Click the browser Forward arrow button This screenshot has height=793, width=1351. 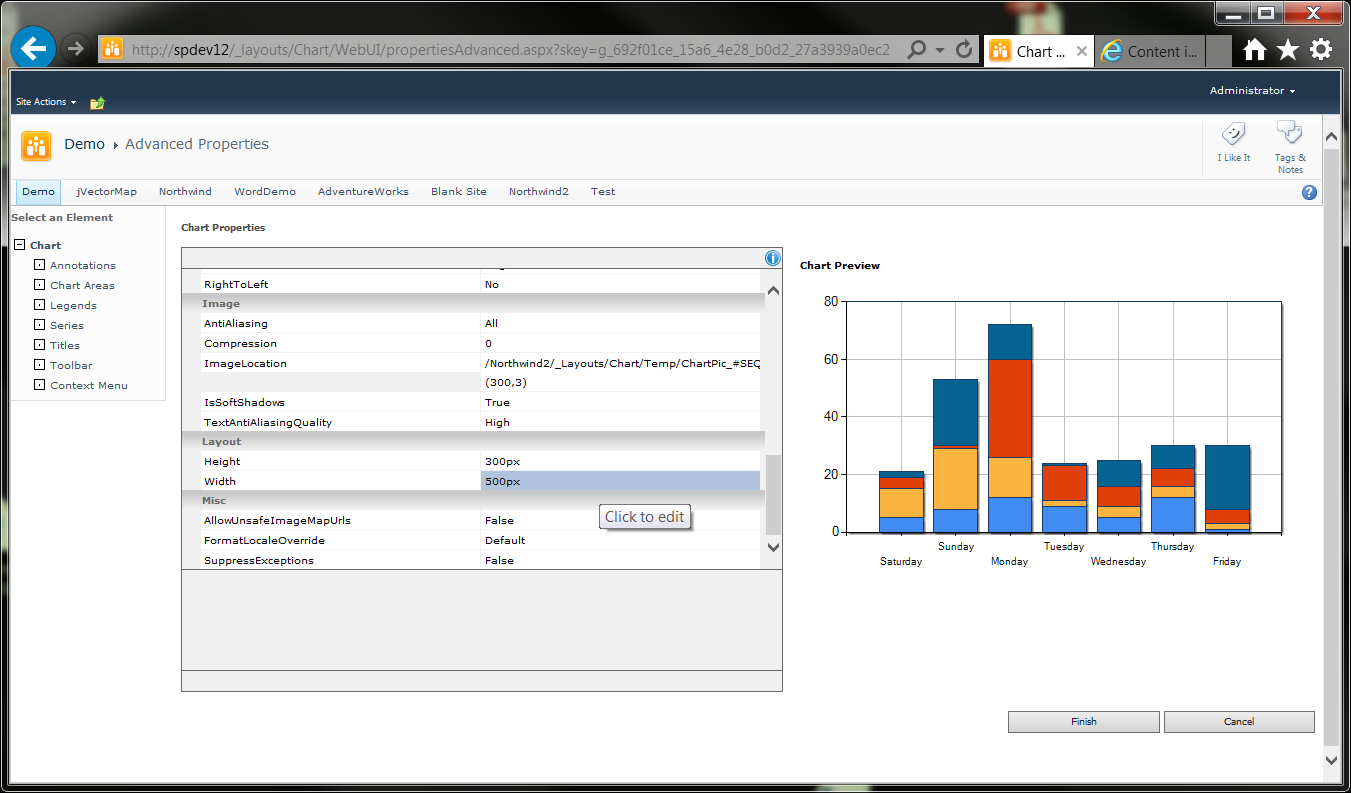[x=75, y=49]
